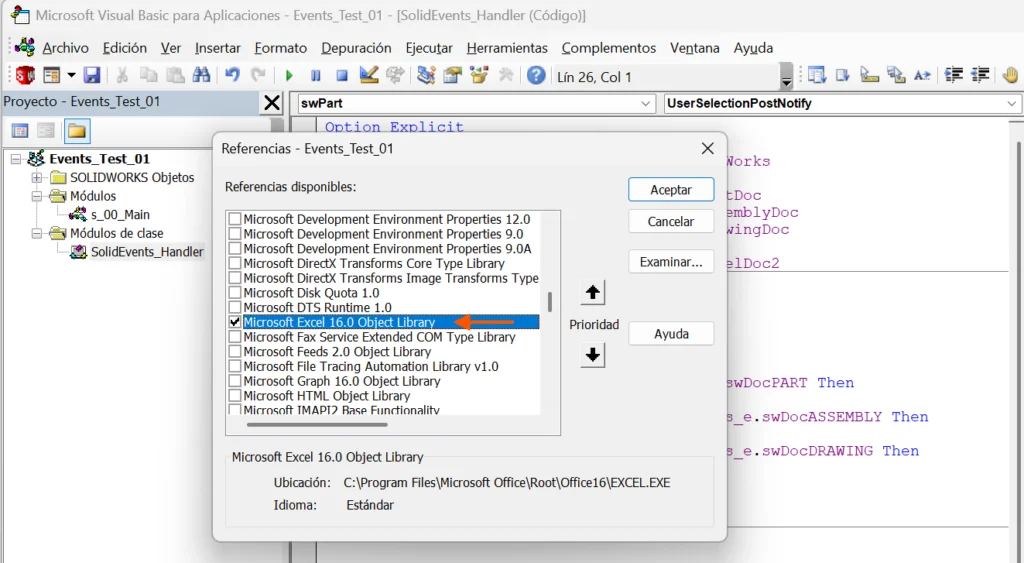The image size is (1024, 563).
Task: Click the Redo arrow icon
Action: tap(259, 76)
